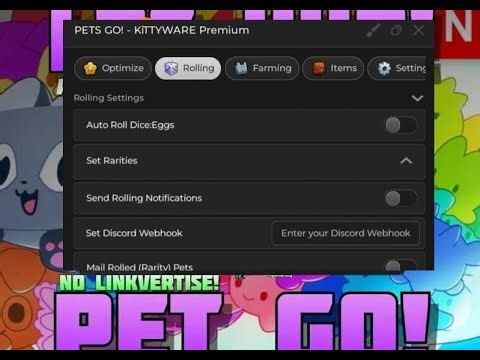This screenshot has height=360, width=480.
Task: Click the orange item icon on Items
Action: (319, 68)
